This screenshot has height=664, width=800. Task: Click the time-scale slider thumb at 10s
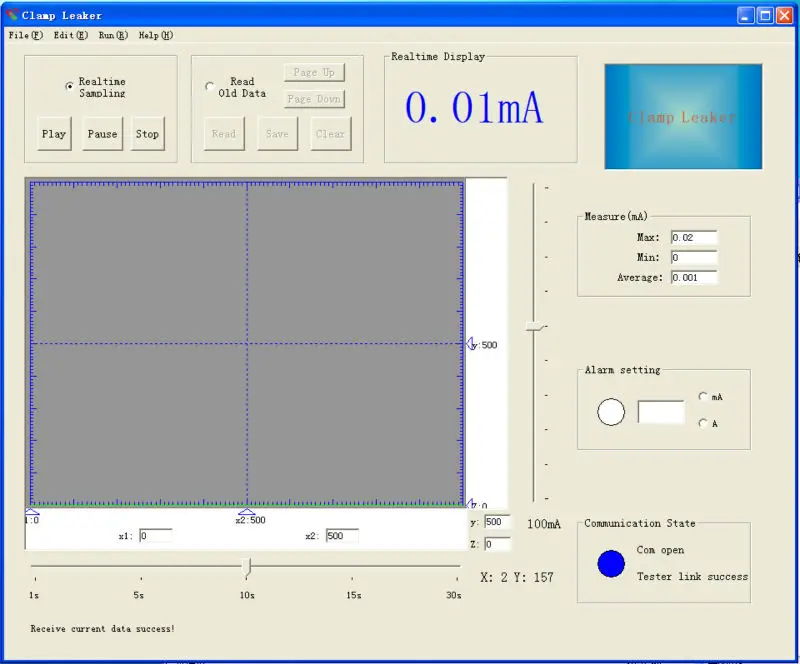(247, 568)
